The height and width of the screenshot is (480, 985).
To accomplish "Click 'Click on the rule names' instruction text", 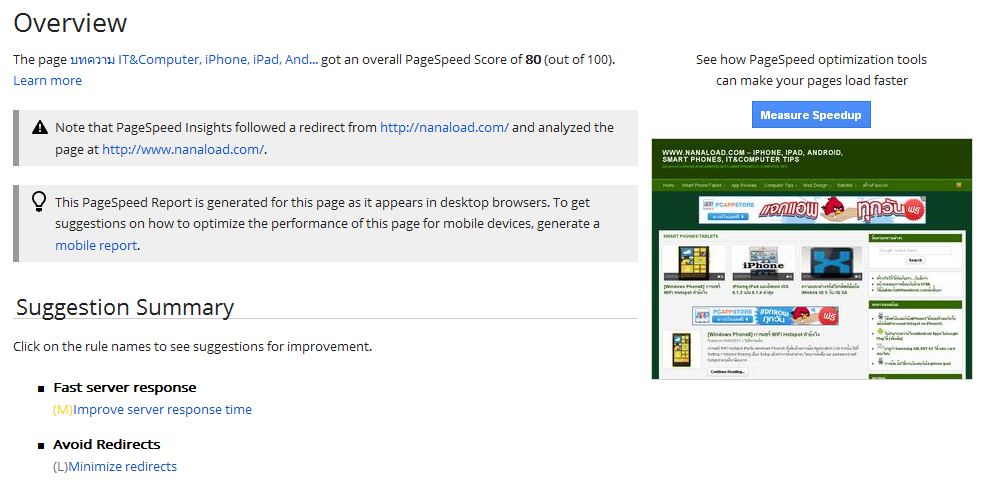I will [192, 346].
